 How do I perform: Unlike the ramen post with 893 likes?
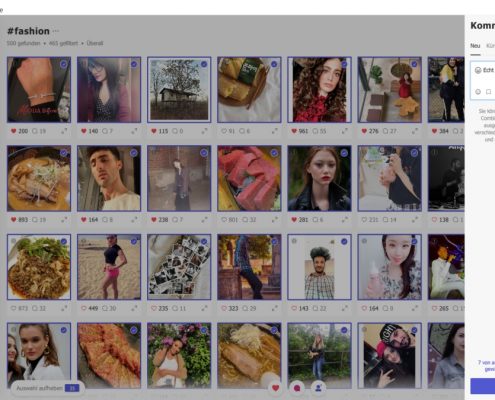pos(14,220)
